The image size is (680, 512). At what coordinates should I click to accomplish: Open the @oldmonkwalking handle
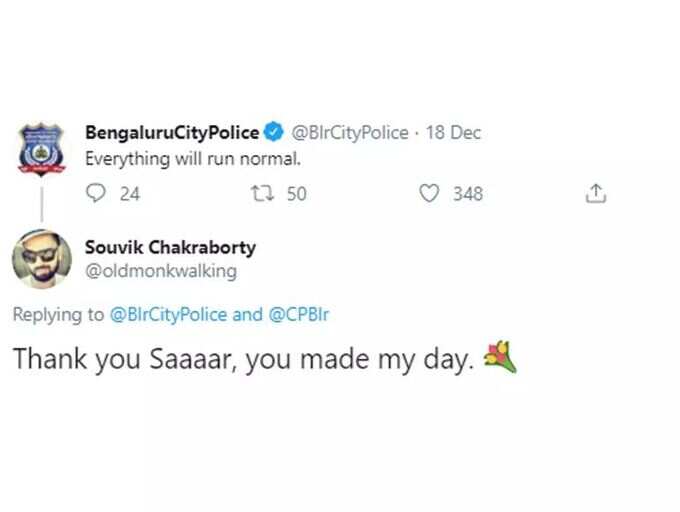[x=161, y=271]
